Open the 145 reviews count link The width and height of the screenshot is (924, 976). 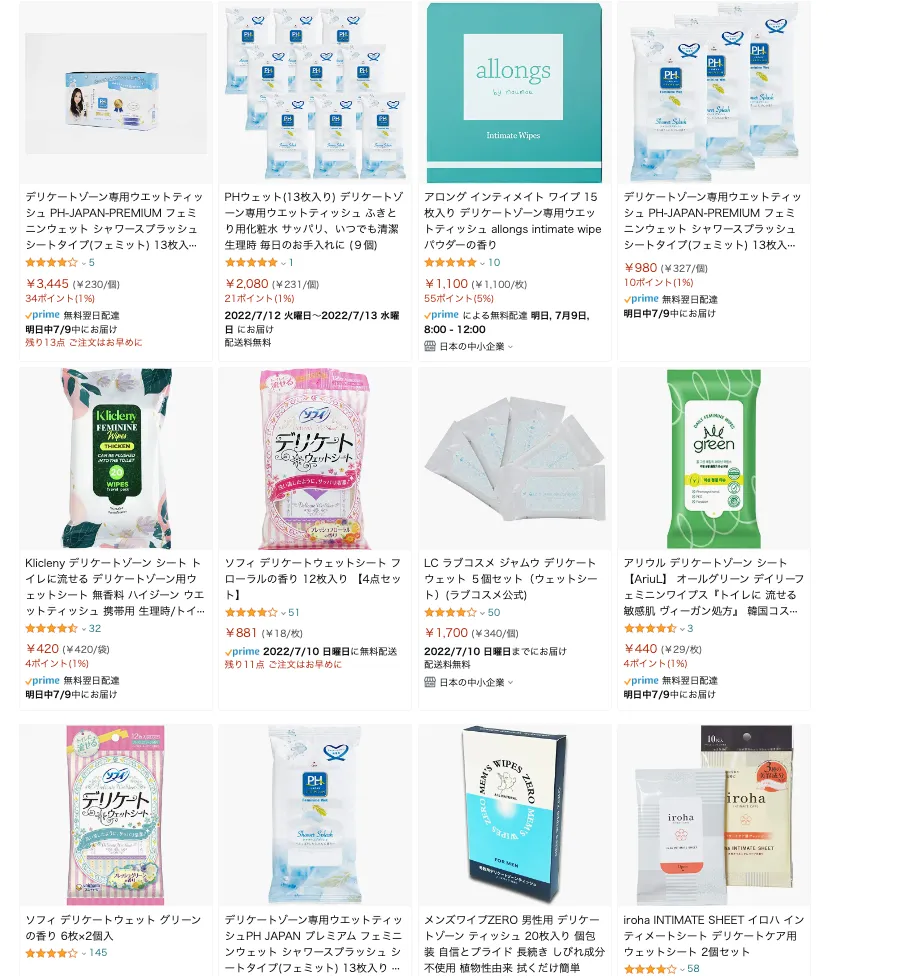pos(98,953)
